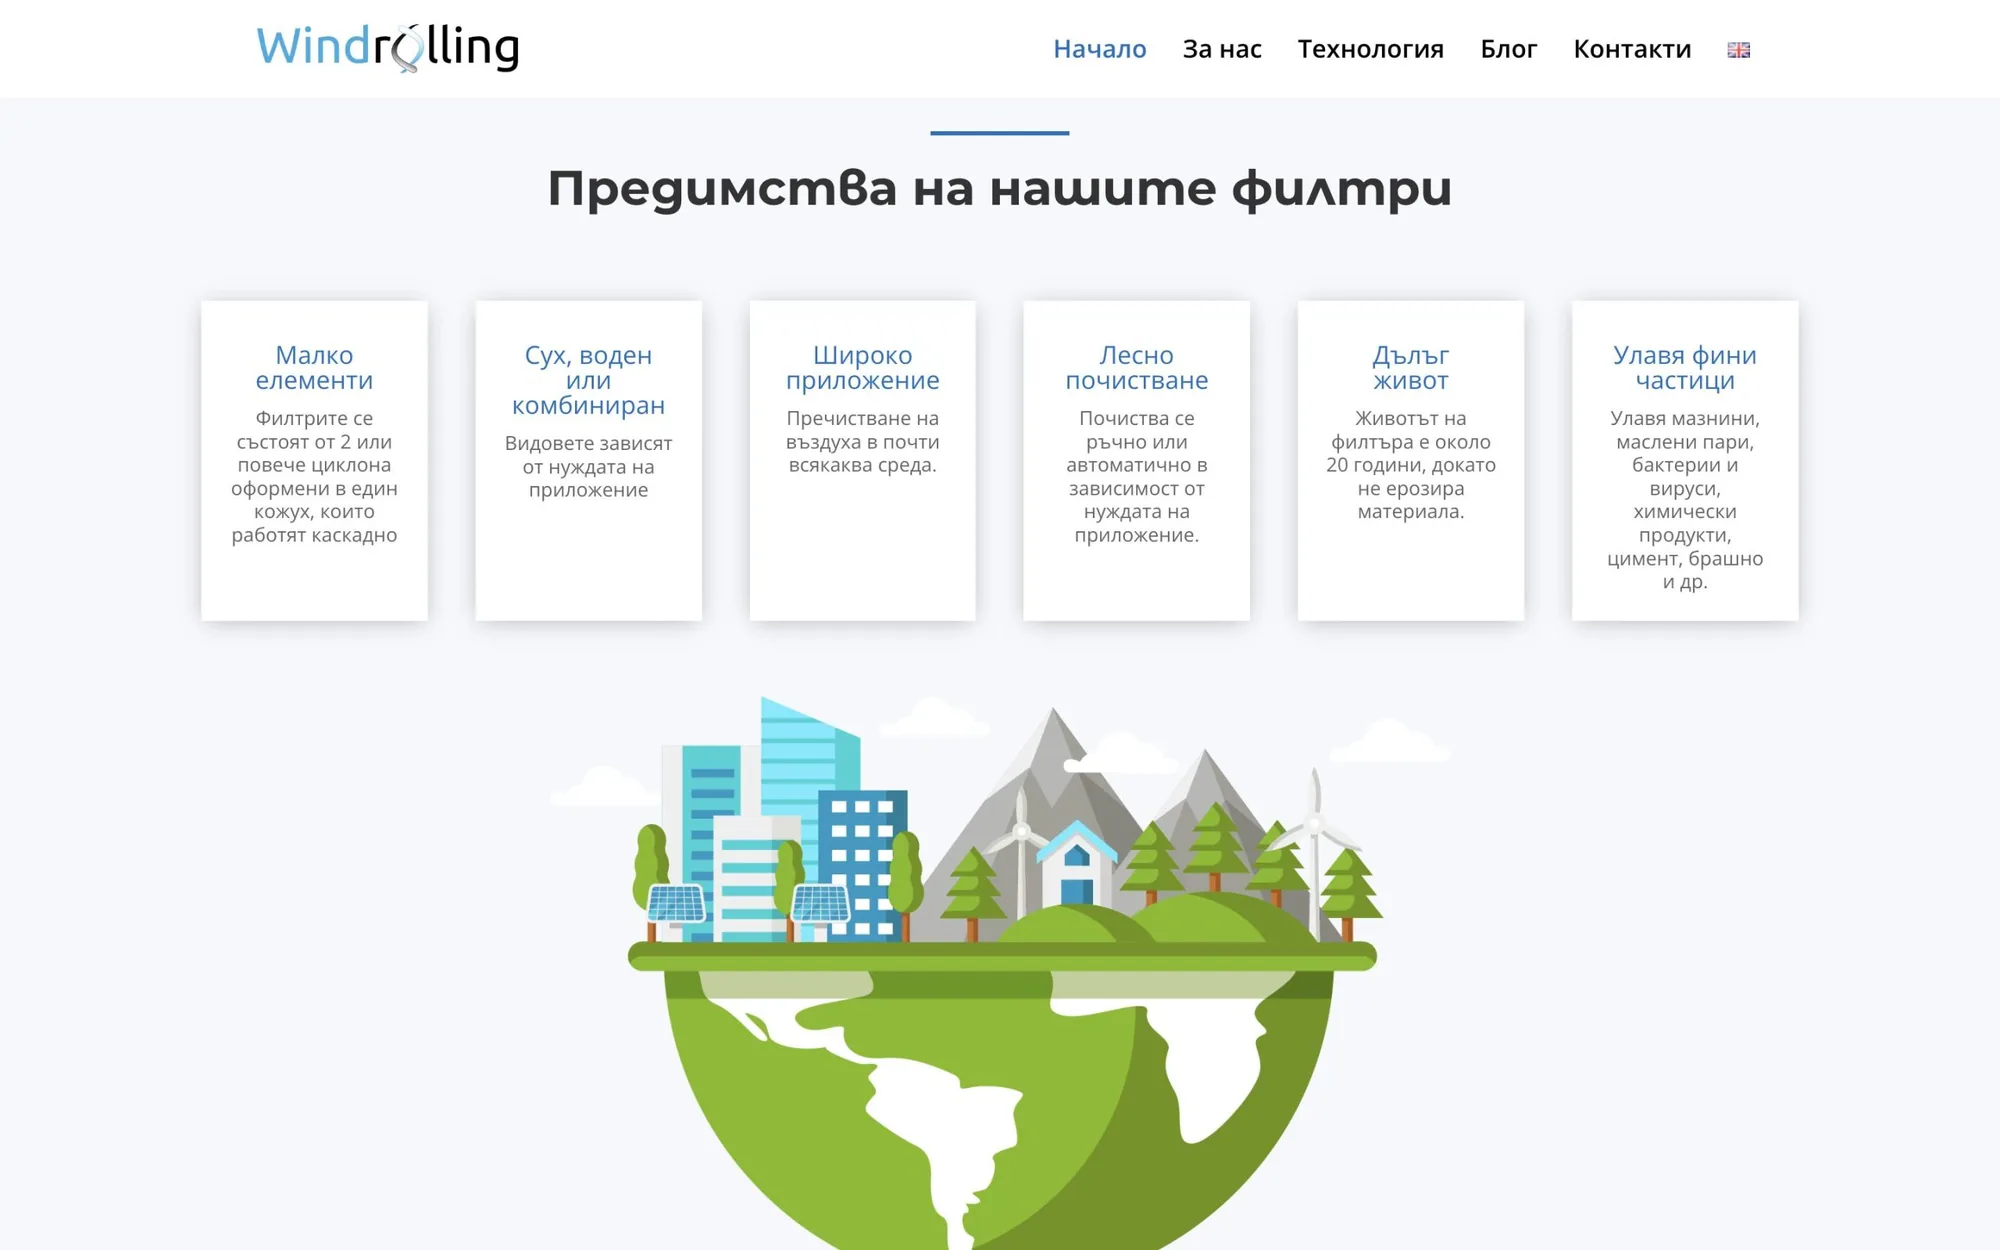Select the Широко приложение card title
2000x1250 pixels.
[862, 368]
